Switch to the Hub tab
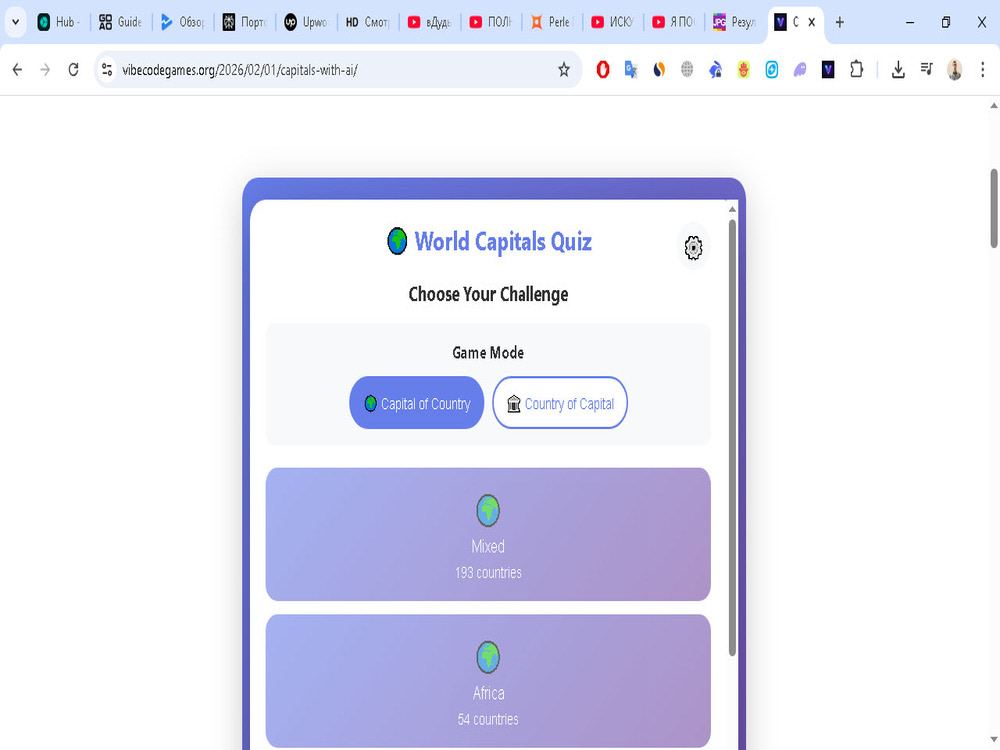This screenshot has height=750, width=1000. (59, 22)
